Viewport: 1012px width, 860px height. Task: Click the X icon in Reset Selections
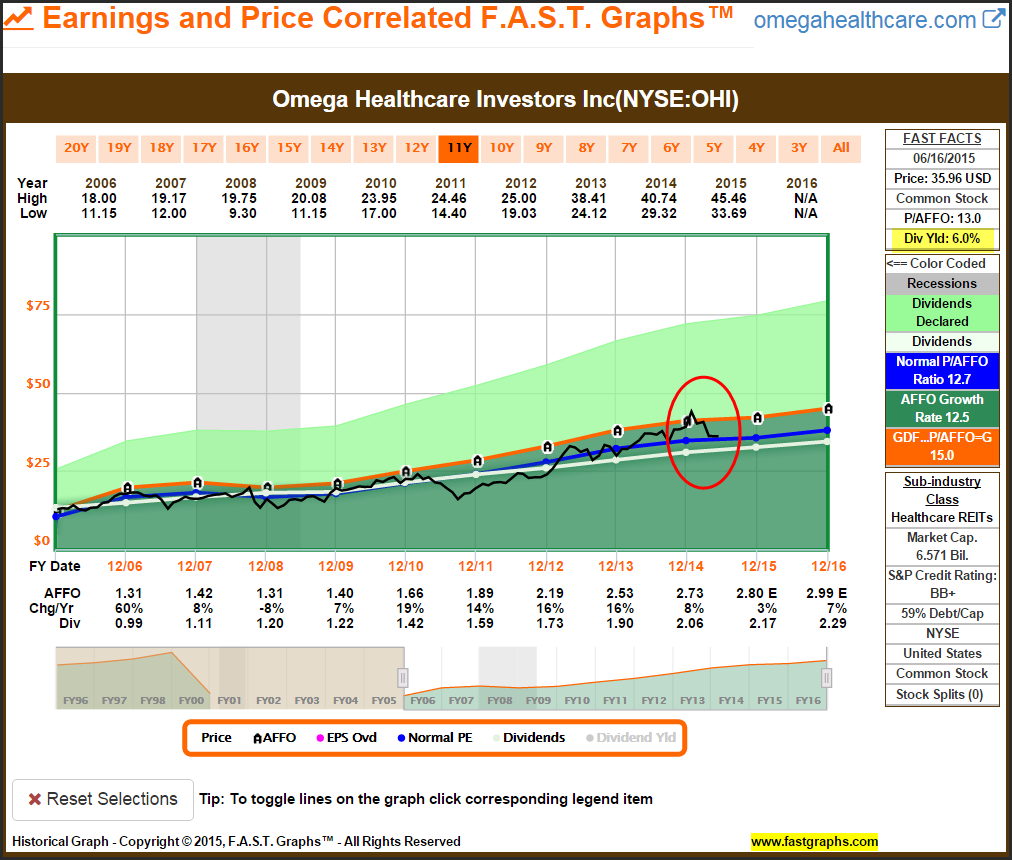(x=34, y=799)
